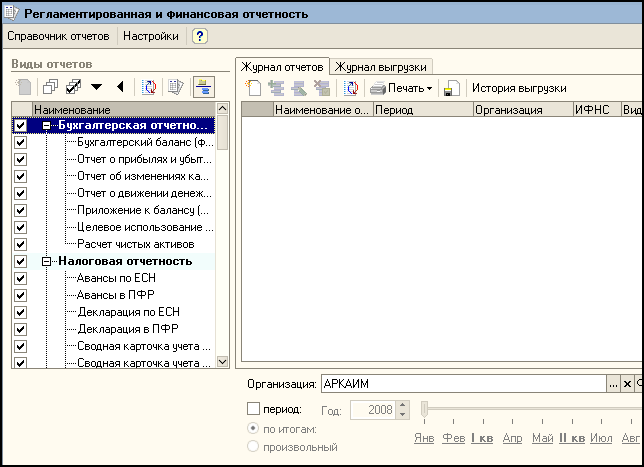Viewport: 644px width, 467px height.
Task: Click the Наименование о... column header in the journal
Action: (323, 110)
